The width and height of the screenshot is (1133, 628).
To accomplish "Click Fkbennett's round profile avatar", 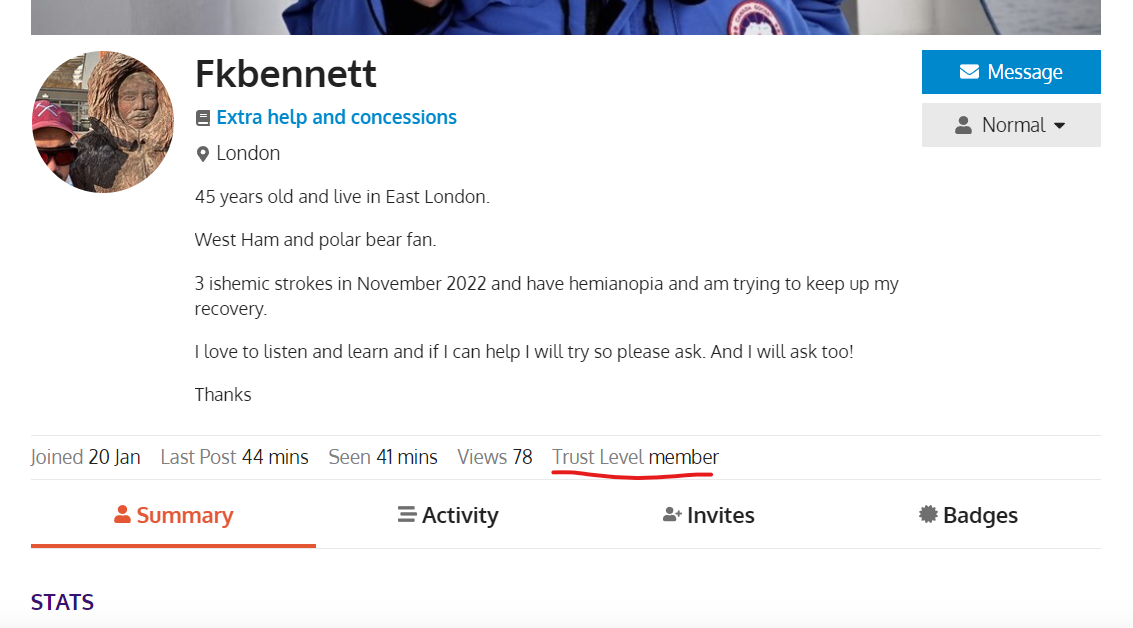I will click(103, 122).
